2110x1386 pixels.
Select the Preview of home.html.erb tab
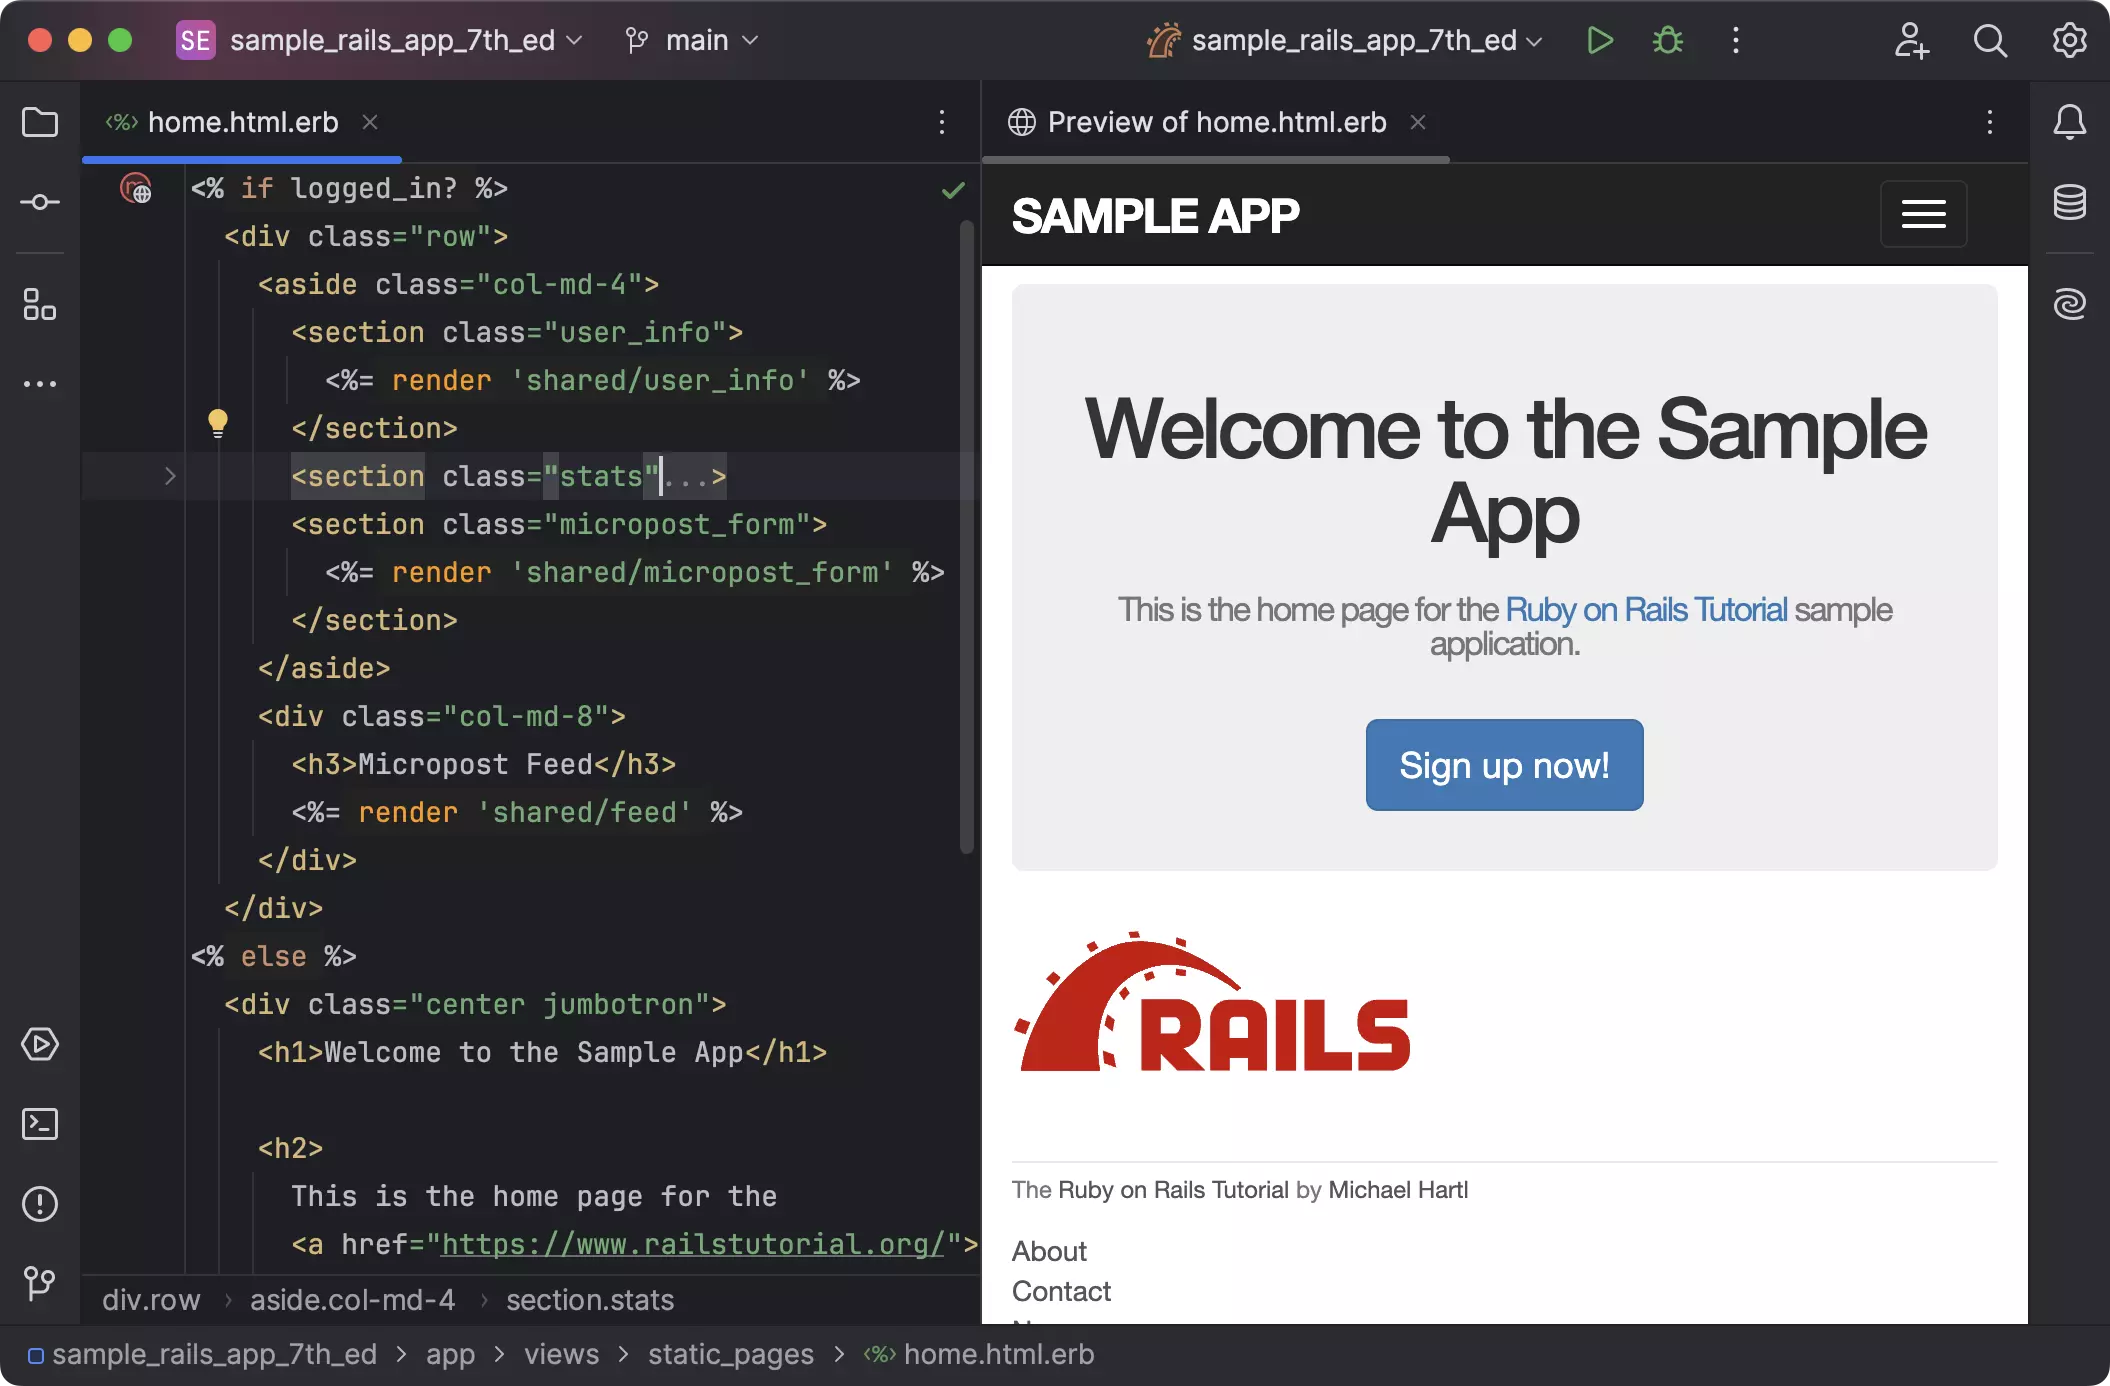(x=1216, y=122)
